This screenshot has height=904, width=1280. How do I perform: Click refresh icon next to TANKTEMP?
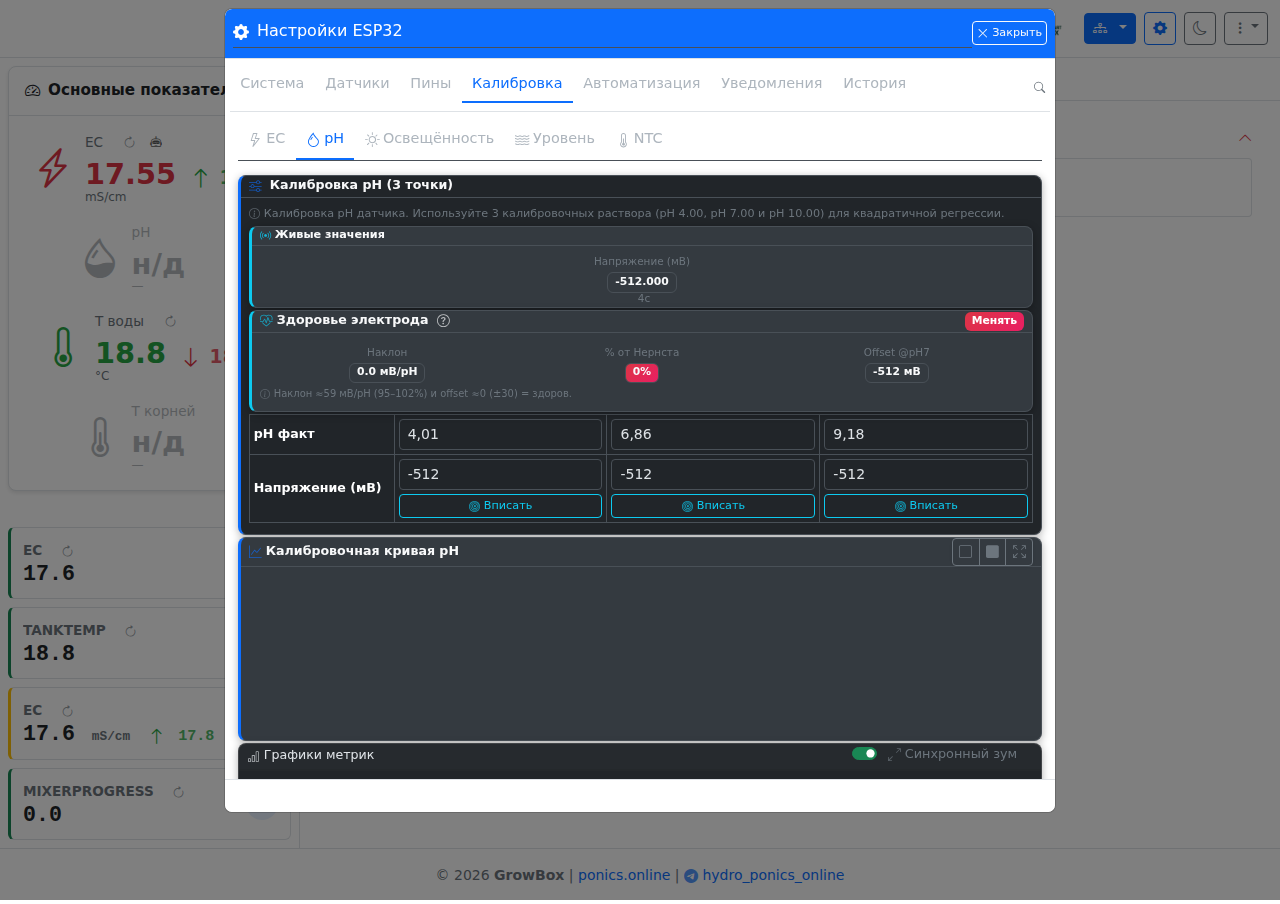pyautogui.click(x=130, y=631)
